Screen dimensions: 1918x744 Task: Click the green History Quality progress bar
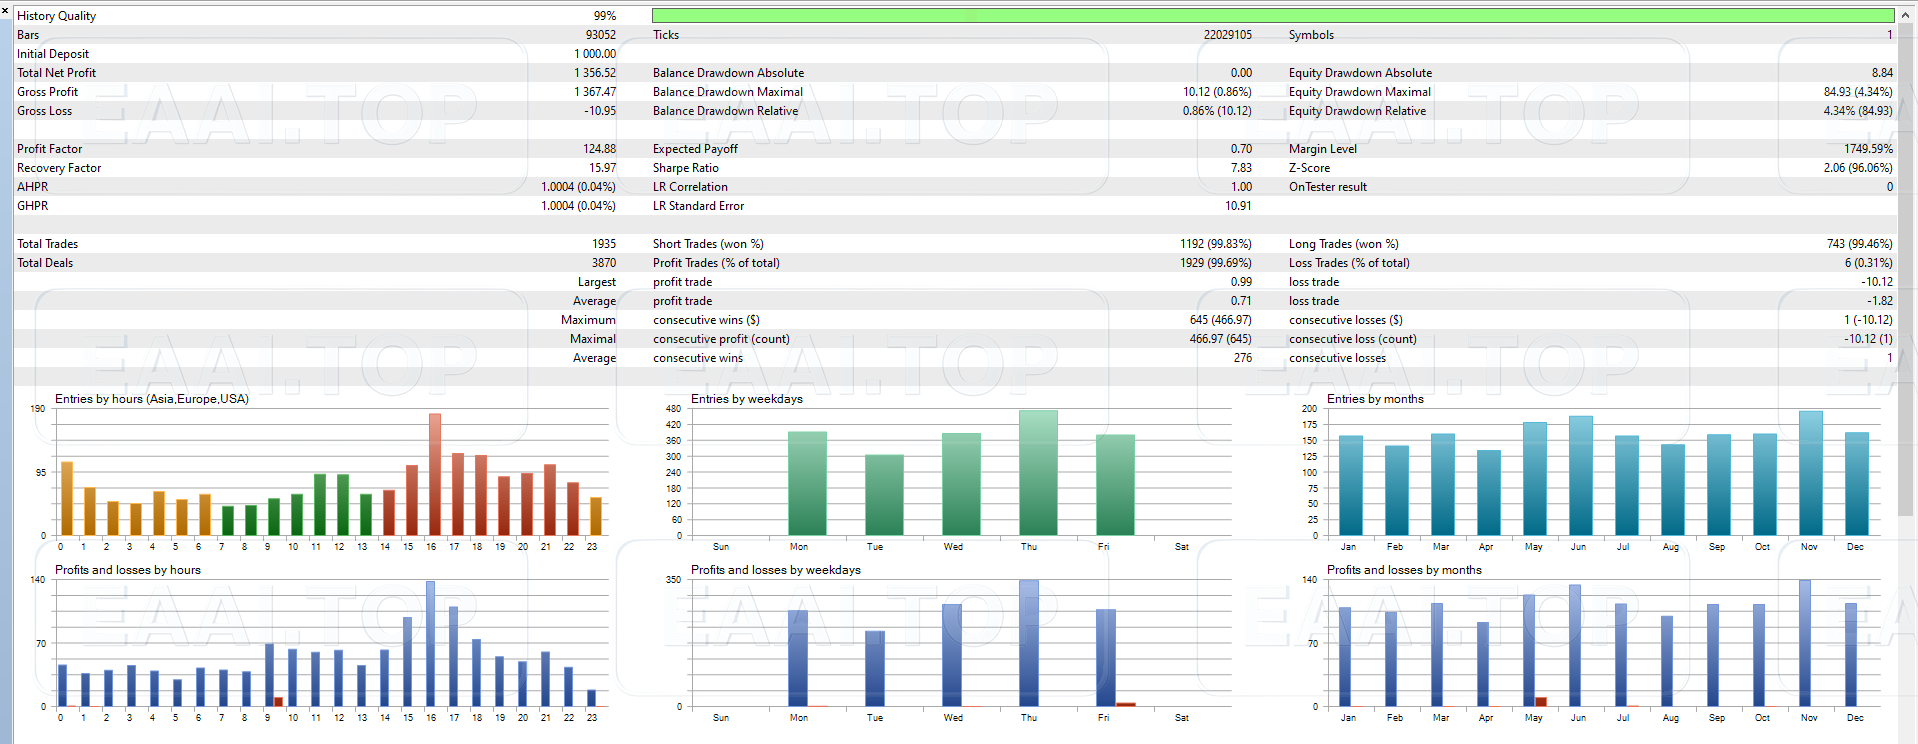(1272, 16)
